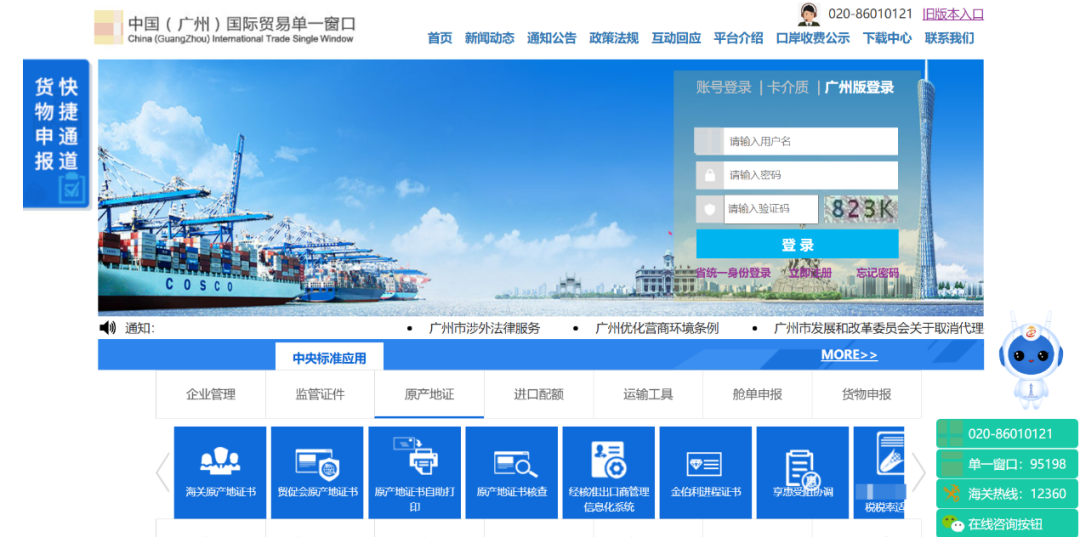Open 通知公告 navigation item
This screenshot has height=537, width=1080.
click(552, 39)
